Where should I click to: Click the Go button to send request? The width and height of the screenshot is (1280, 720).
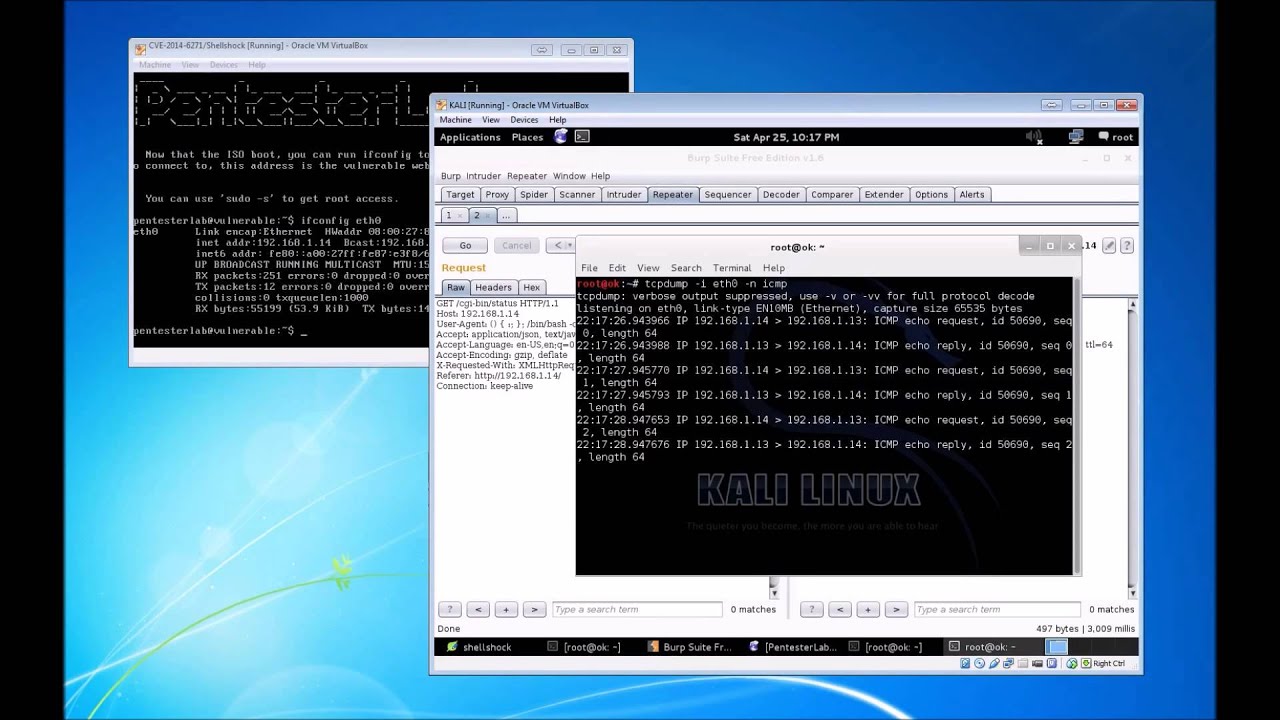[x=465, y=245]
